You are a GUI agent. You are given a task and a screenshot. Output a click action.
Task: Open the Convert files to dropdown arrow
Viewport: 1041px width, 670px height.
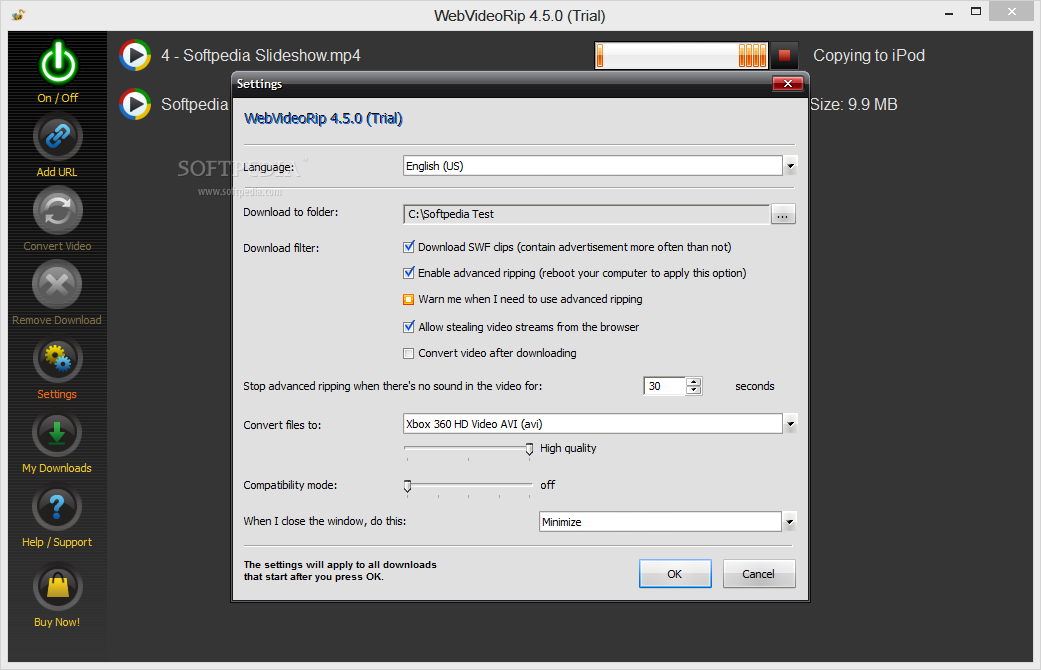(x=790, y=424)
